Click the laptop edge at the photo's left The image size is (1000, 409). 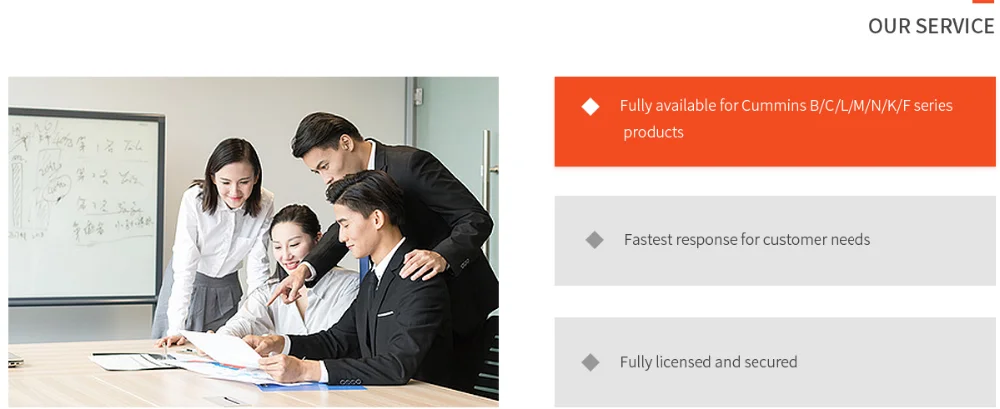15,360
